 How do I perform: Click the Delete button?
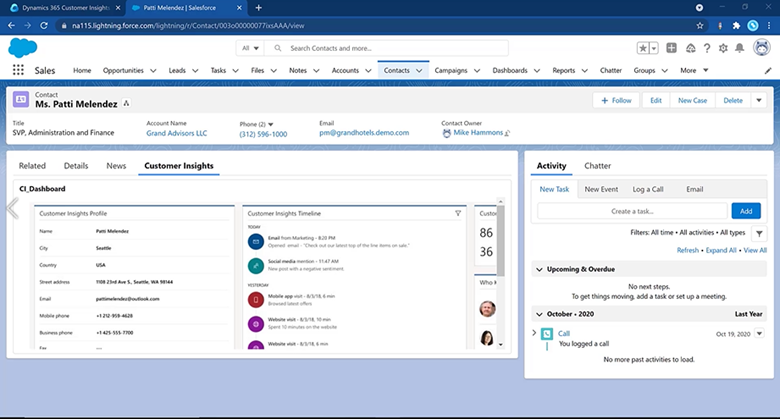click(x=733, y=100)
